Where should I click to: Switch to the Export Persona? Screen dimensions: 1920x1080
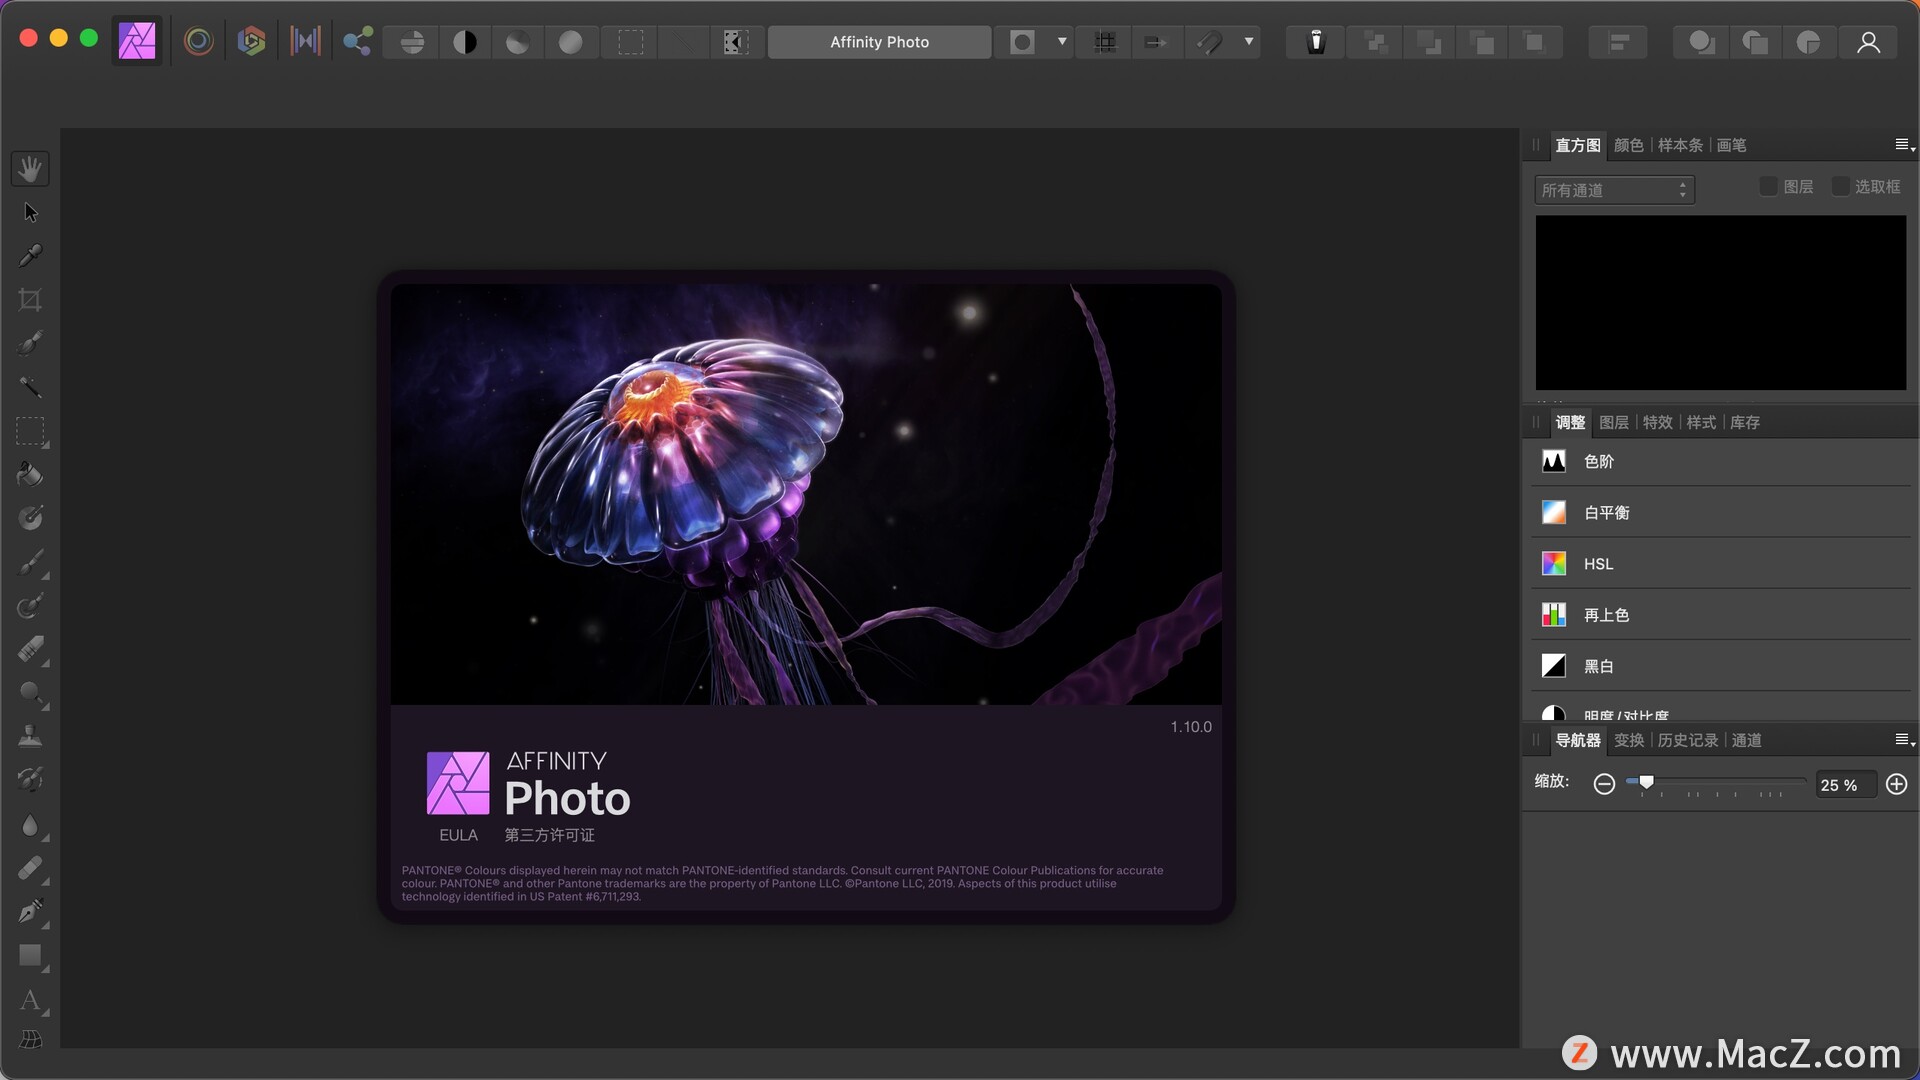point(358,41)
